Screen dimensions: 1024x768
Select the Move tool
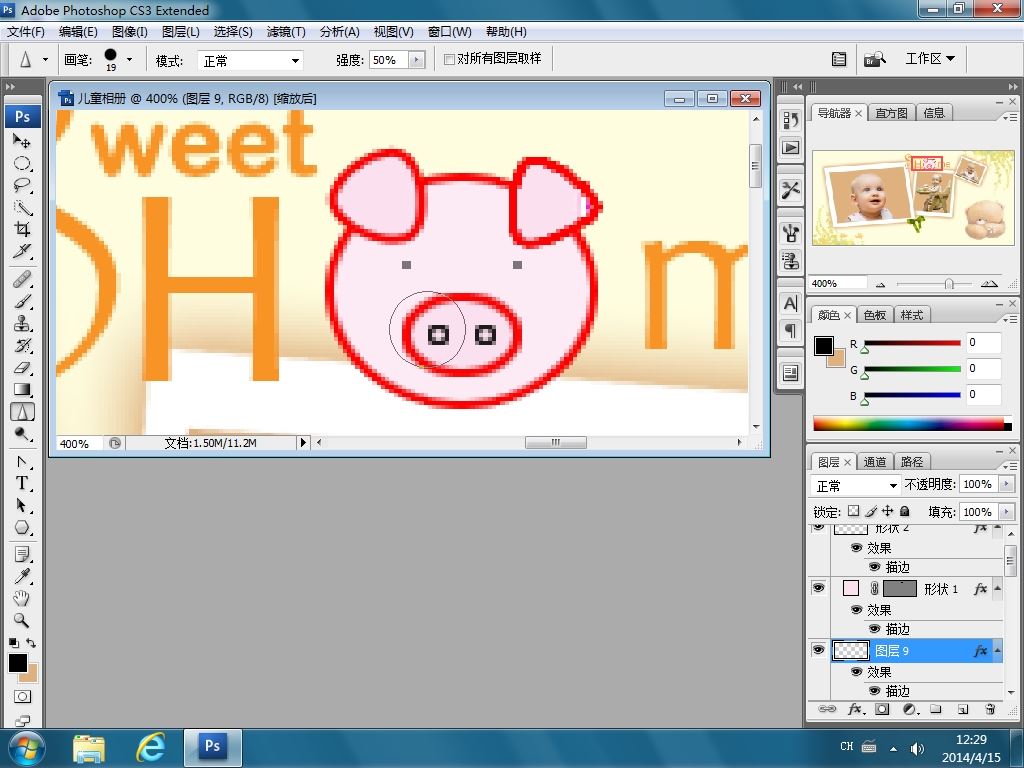tap(22, 141)
